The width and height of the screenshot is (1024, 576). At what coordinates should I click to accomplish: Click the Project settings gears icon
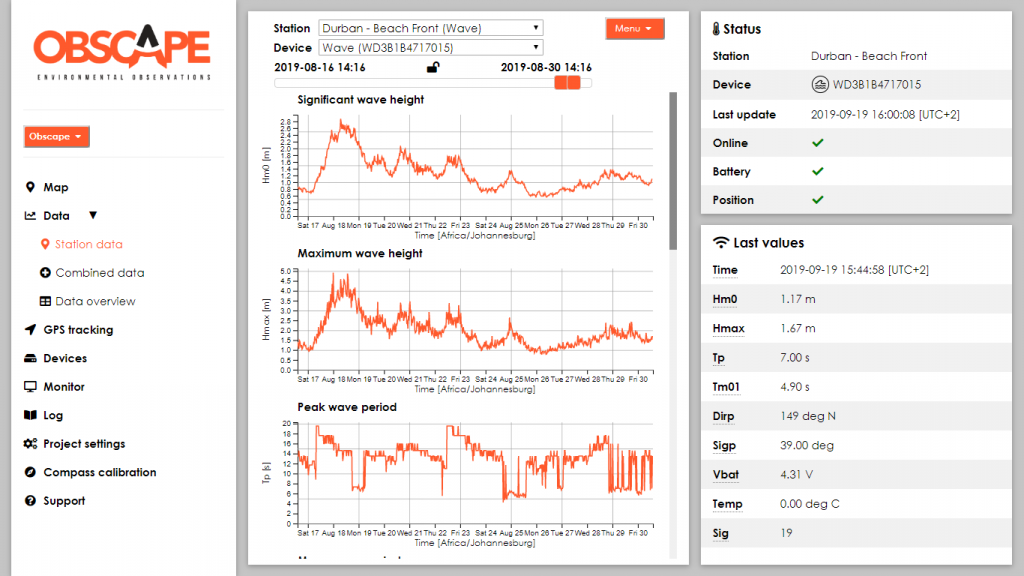30,444
